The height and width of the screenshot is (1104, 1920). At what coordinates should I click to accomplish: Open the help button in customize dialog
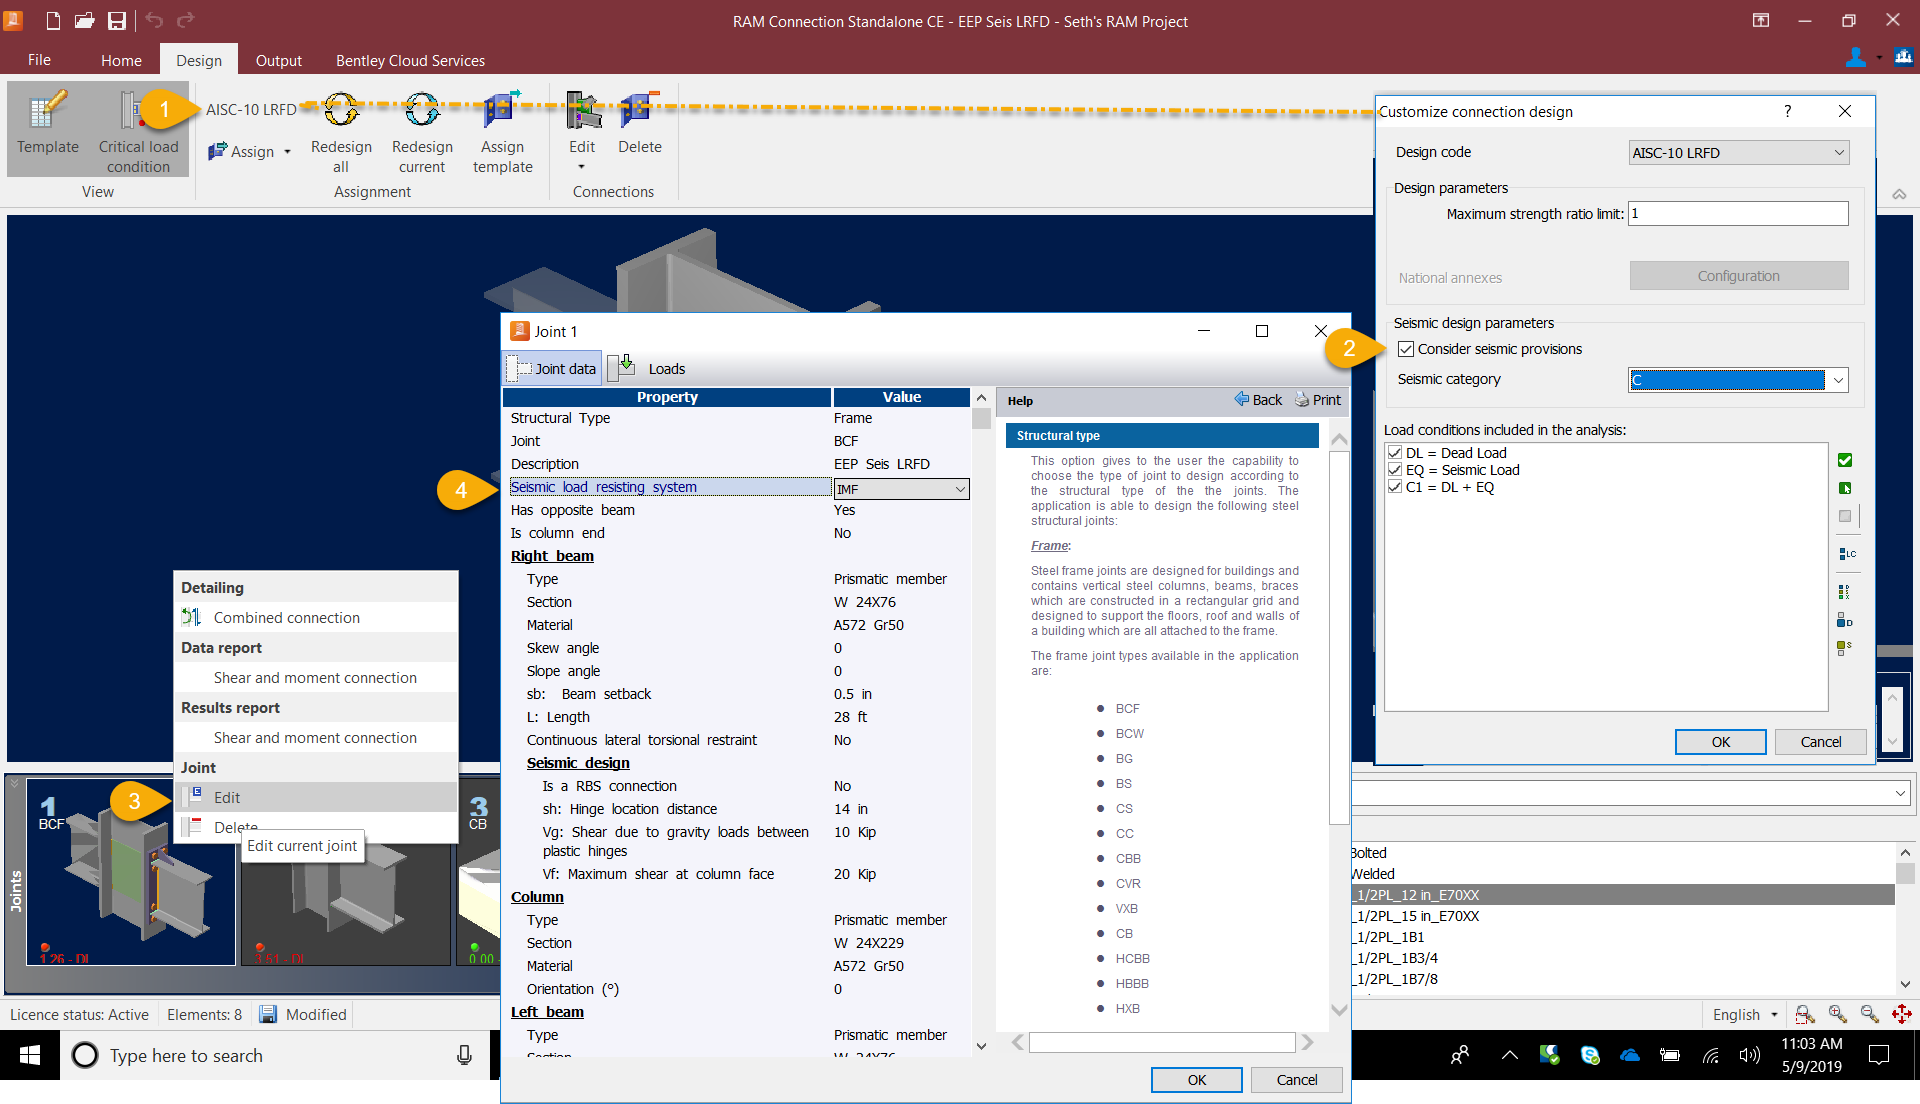tap(1787, 111)
